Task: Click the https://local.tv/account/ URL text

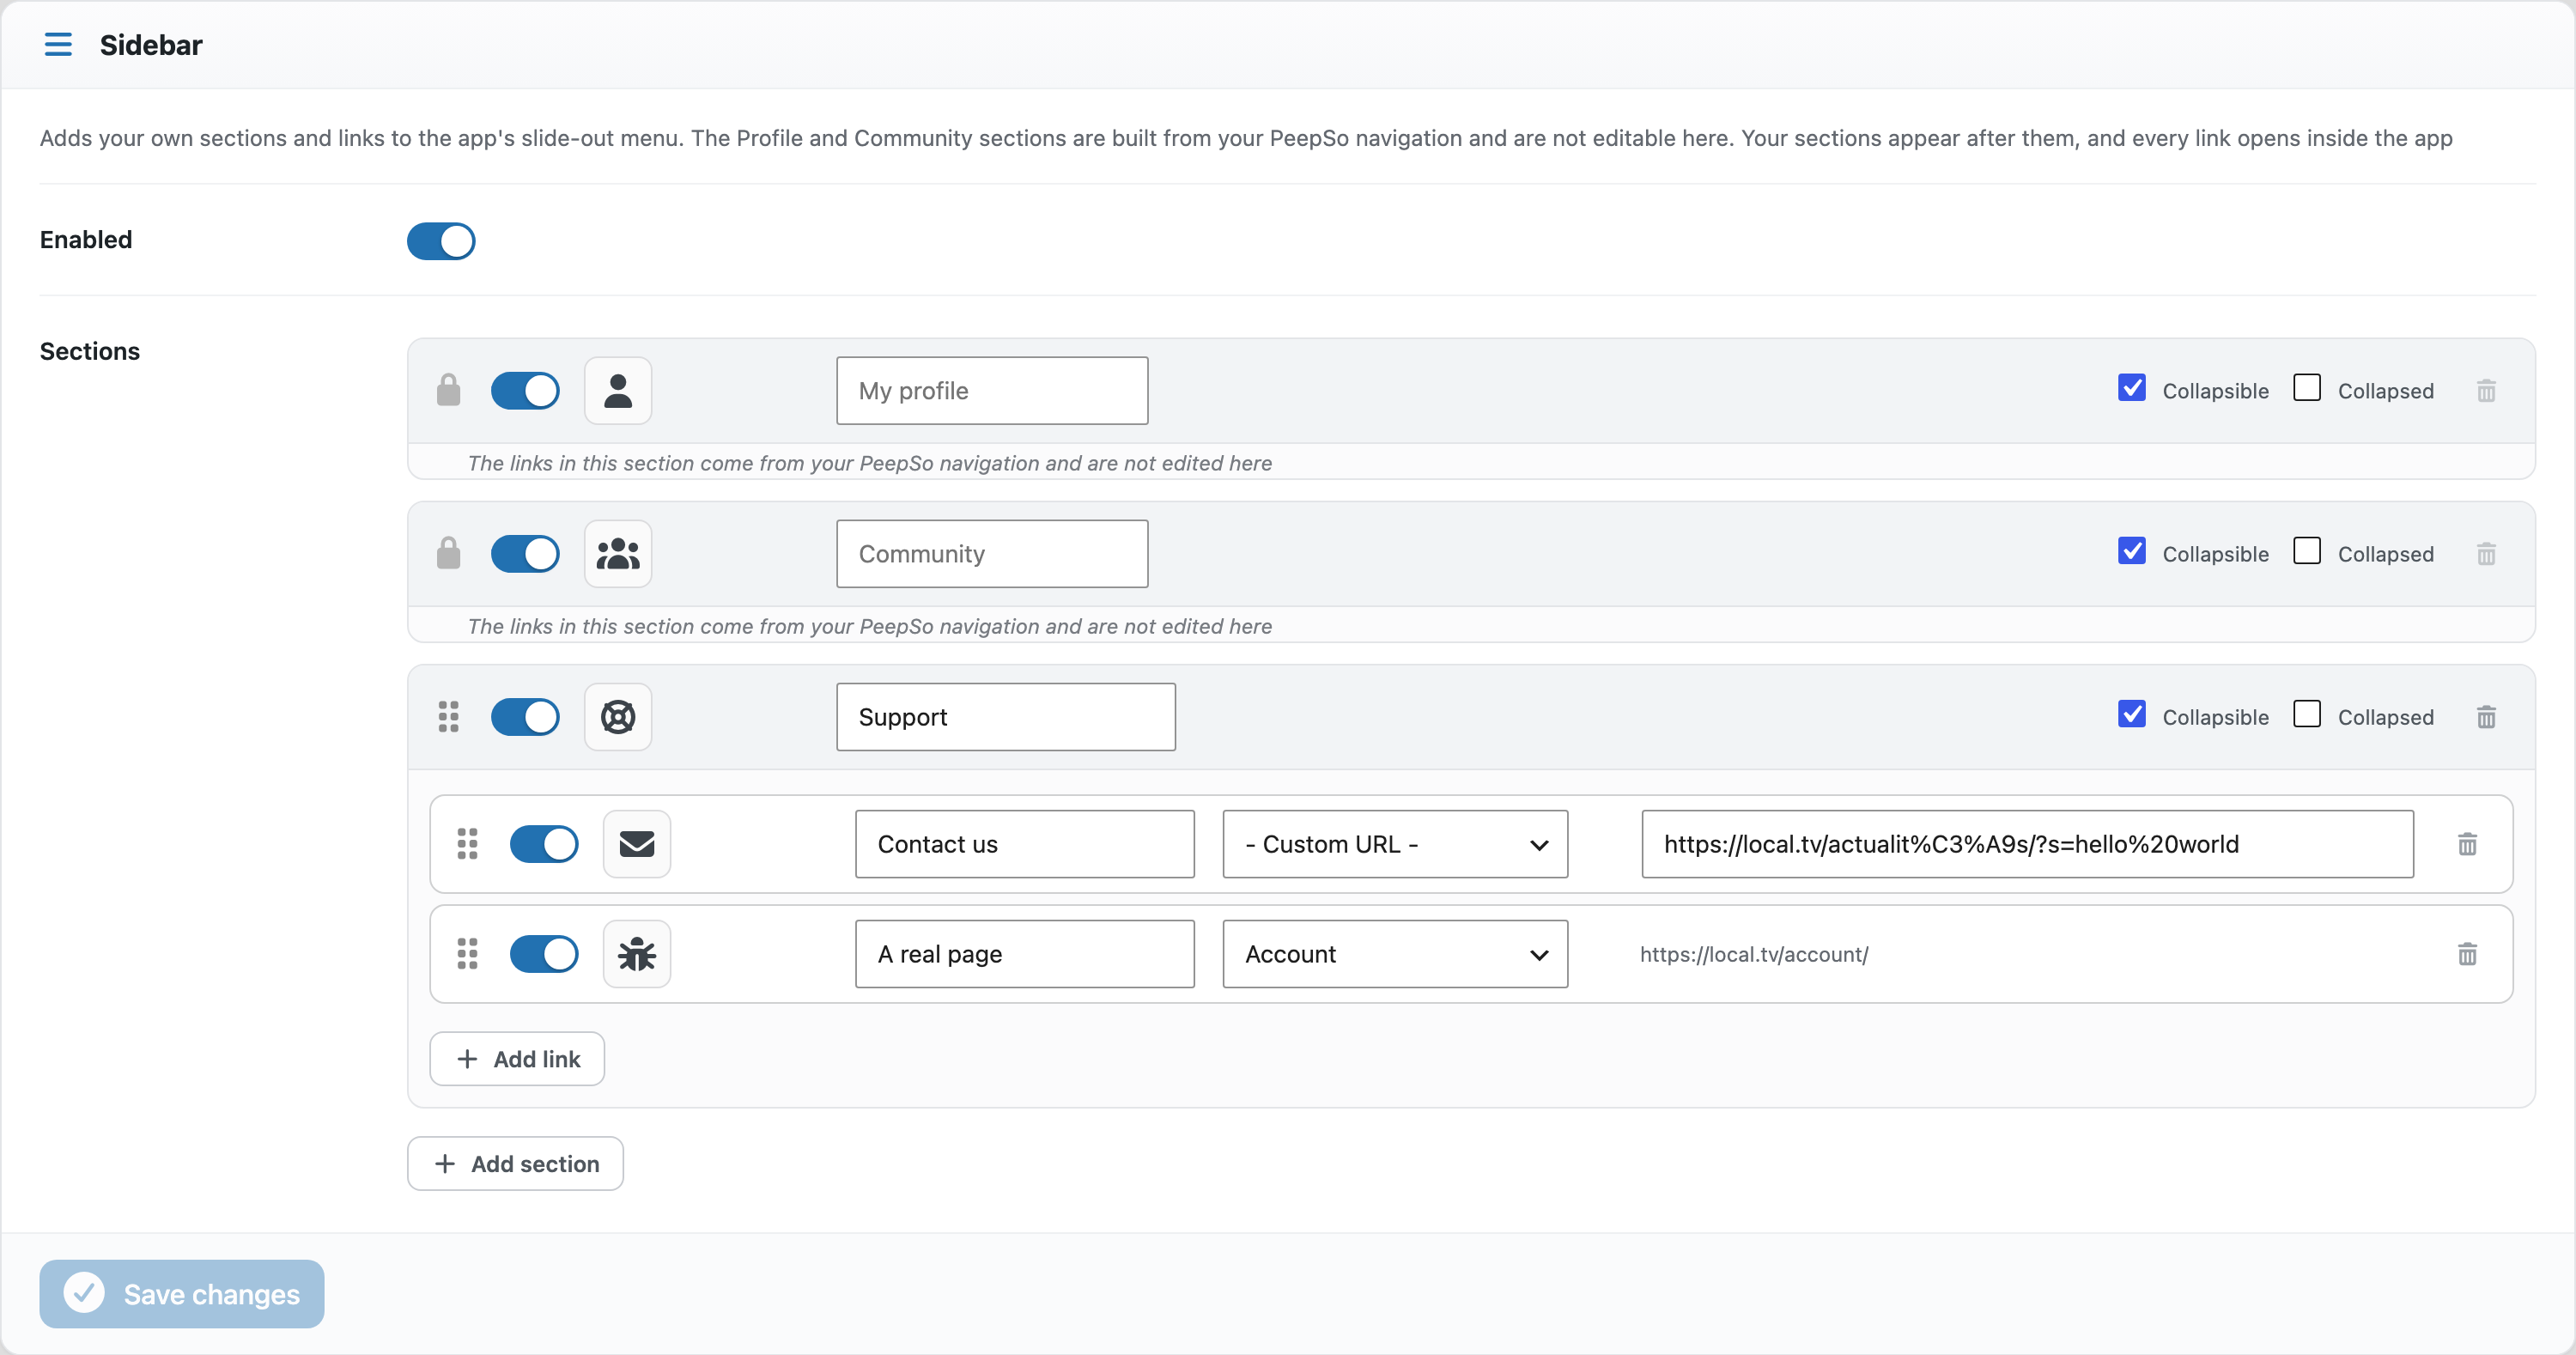Action: point(1754,954)
